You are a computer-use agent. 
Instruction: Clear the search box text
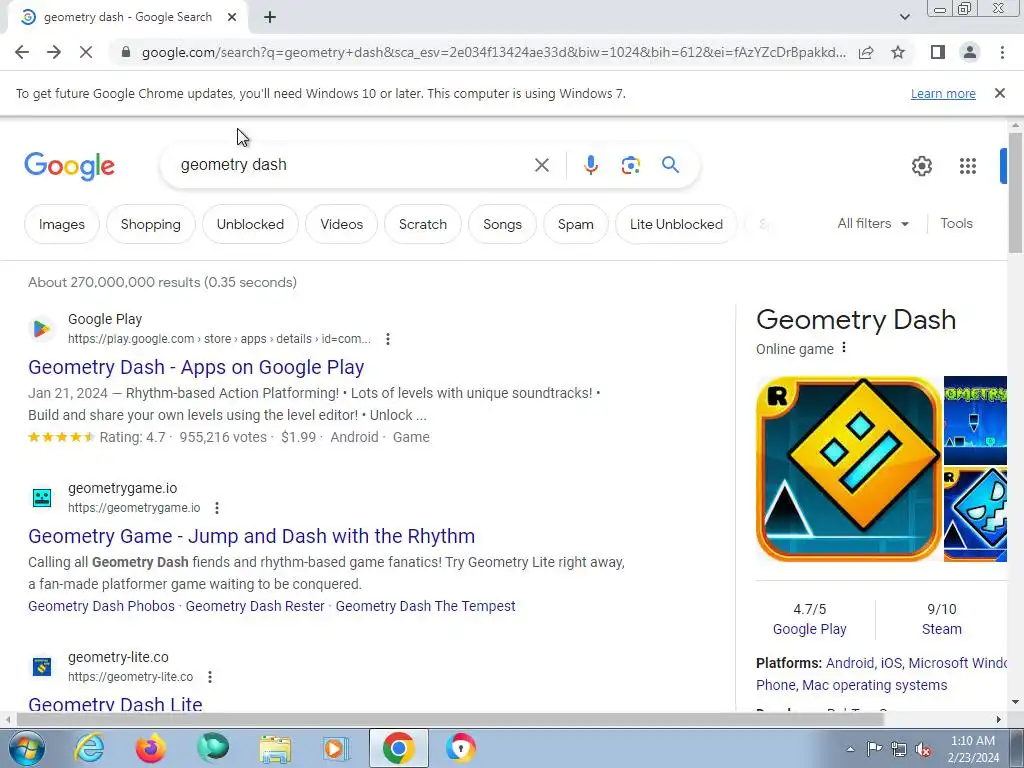coord(541,165)
